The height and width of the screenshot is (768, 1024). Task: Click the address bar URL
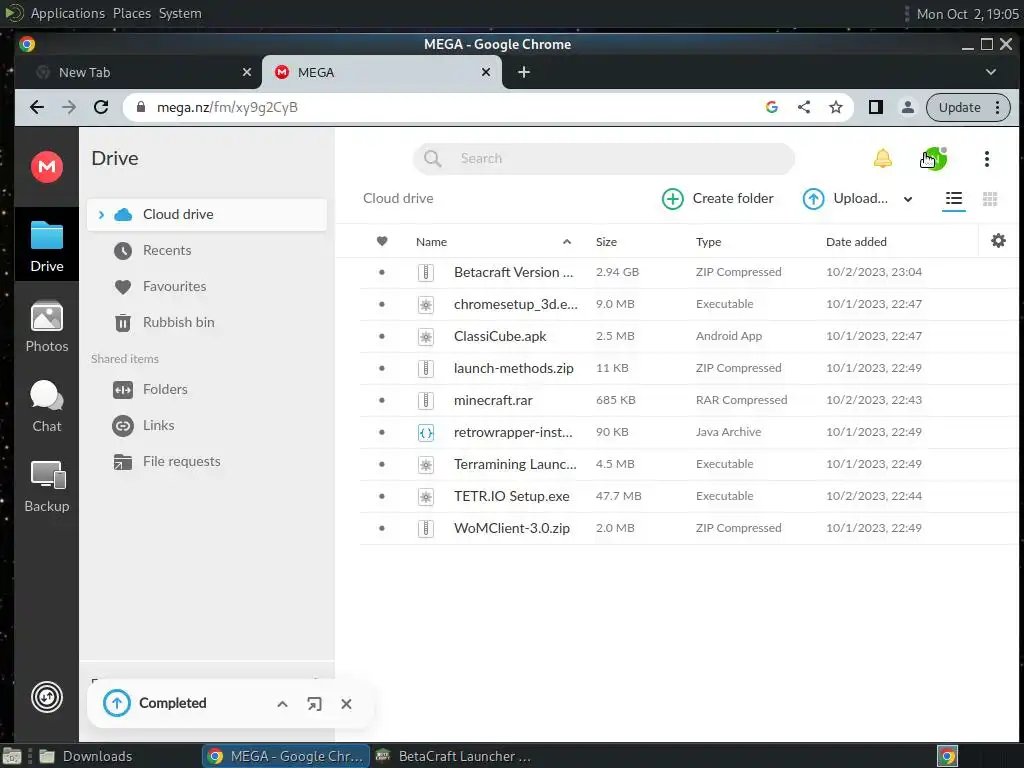[x=227, y=108]
